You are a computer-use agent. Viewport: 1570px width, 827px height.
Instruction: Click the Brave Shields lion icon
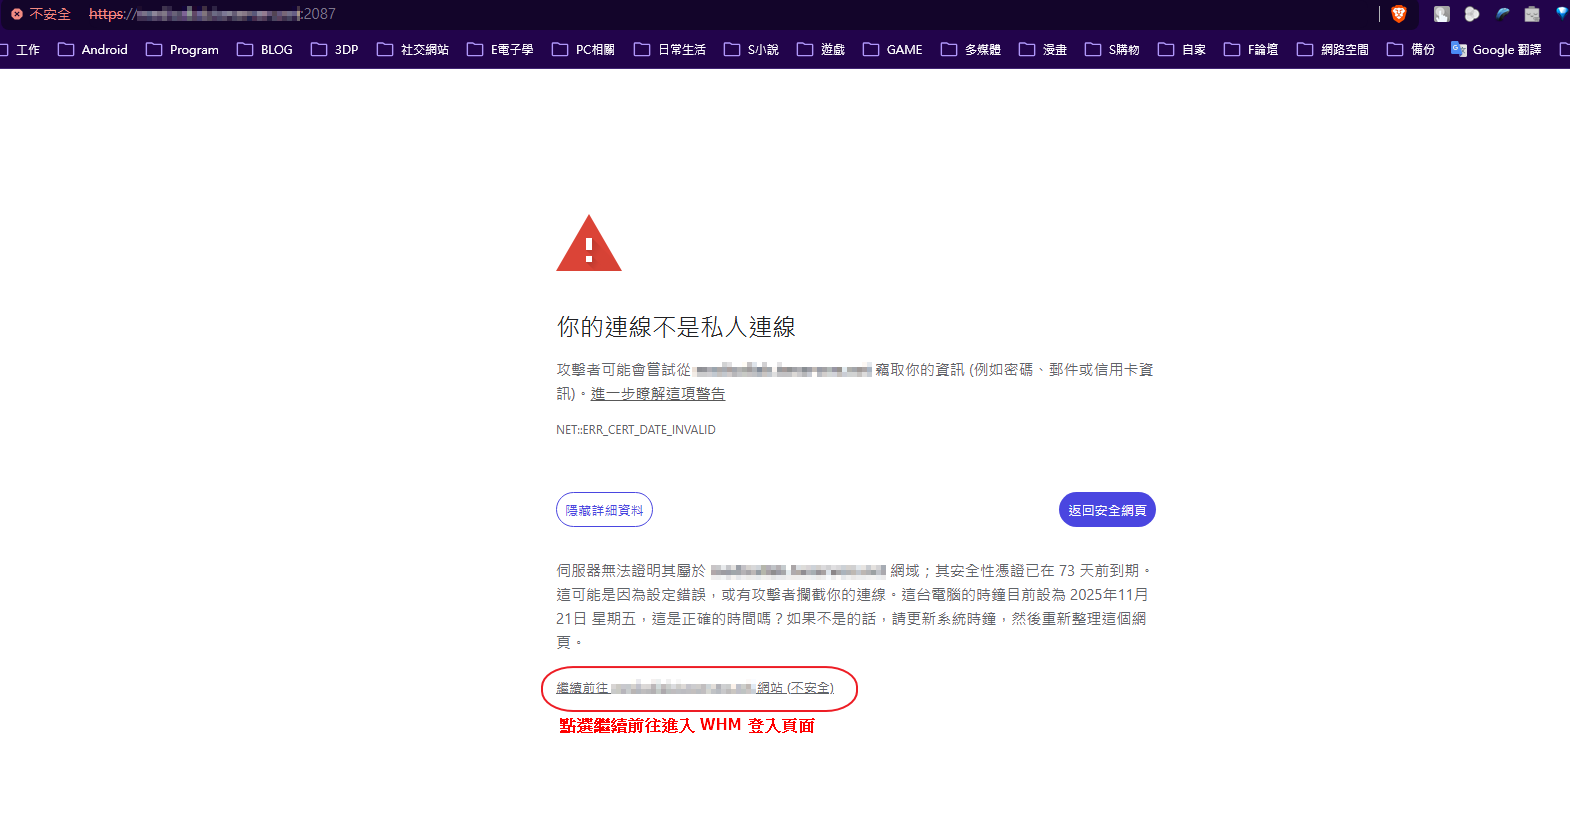pos(1398,14)
